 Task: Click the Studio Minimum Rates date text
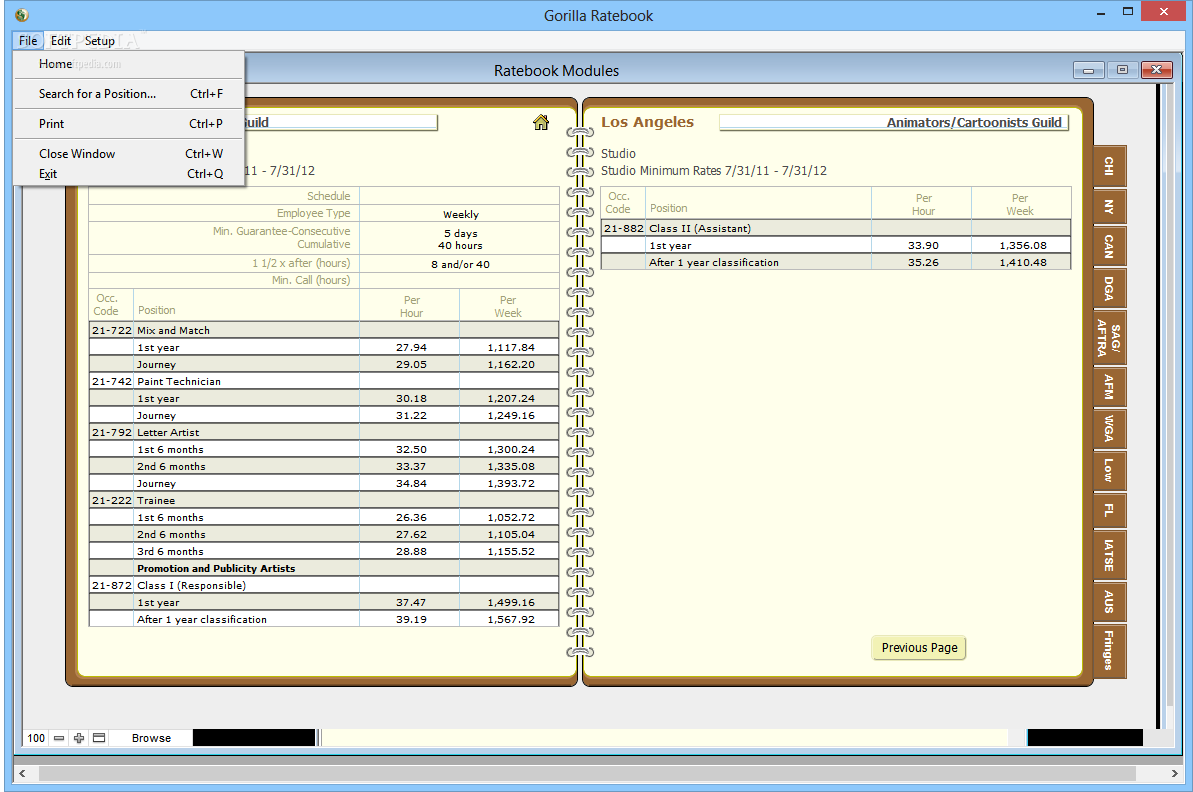[x=714, y=170]
